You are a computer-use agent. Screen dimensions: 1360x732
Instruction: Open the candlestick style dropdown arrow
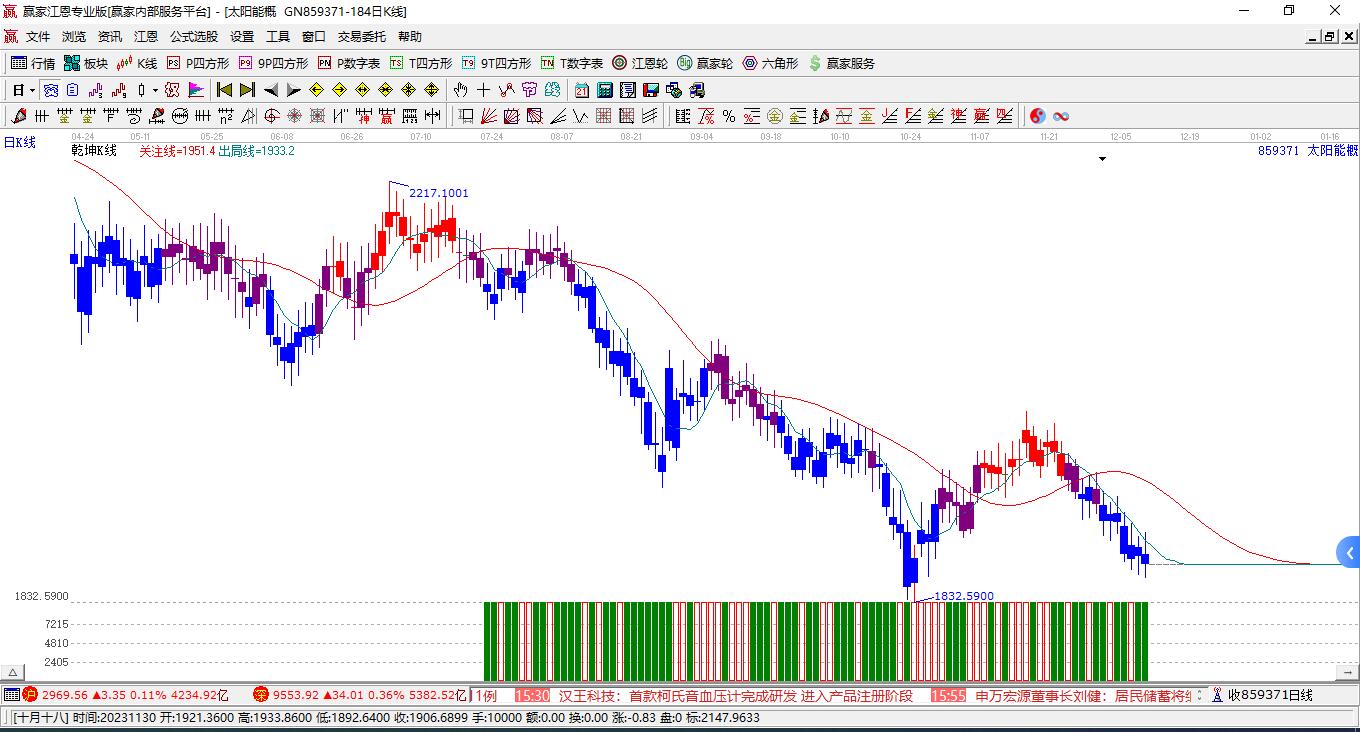155,90
